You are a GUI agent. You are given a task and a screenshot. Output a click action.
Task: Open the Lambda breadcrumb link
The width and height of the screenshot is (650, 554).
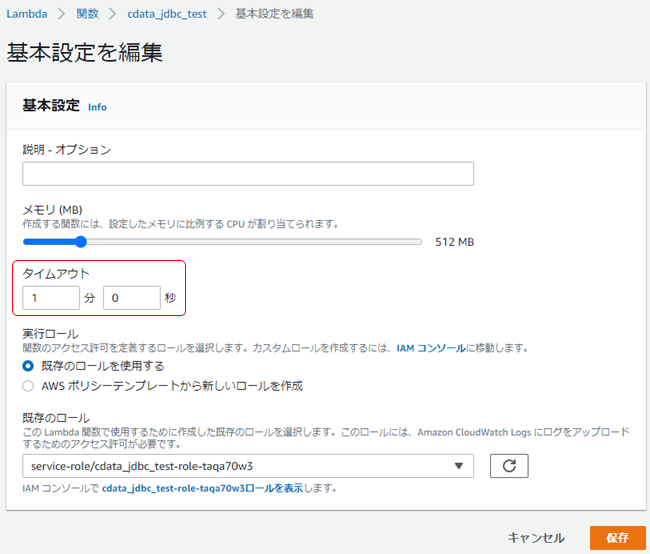pos(27,14)
